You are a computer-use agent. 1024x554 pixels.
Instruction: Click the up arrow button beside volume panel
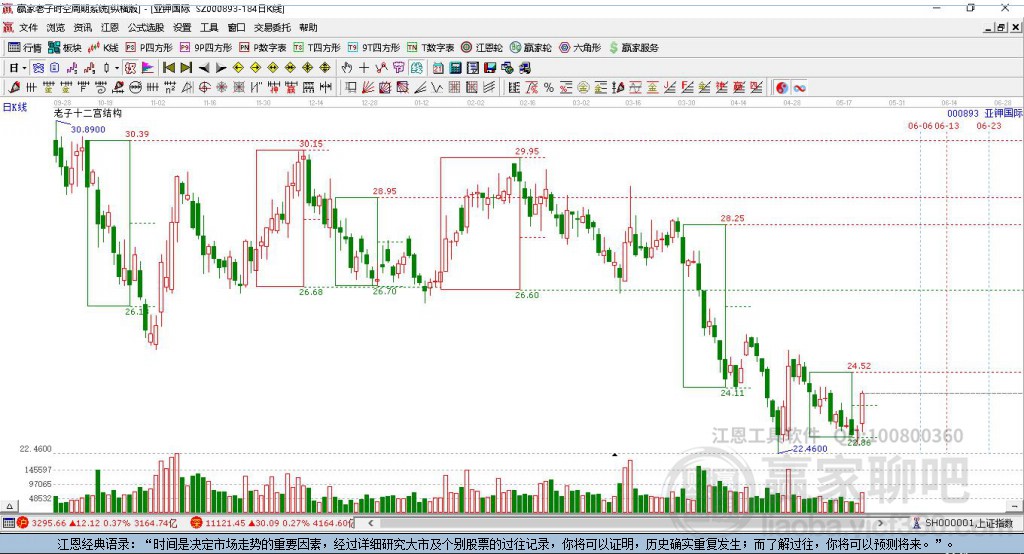pos(9,506)
